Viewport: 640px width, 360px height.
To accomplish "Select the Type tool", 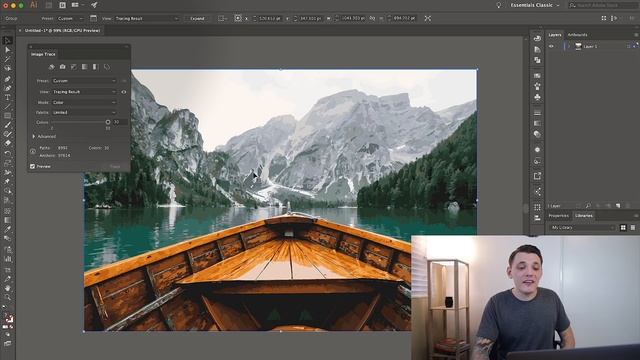I will [7, 98].
